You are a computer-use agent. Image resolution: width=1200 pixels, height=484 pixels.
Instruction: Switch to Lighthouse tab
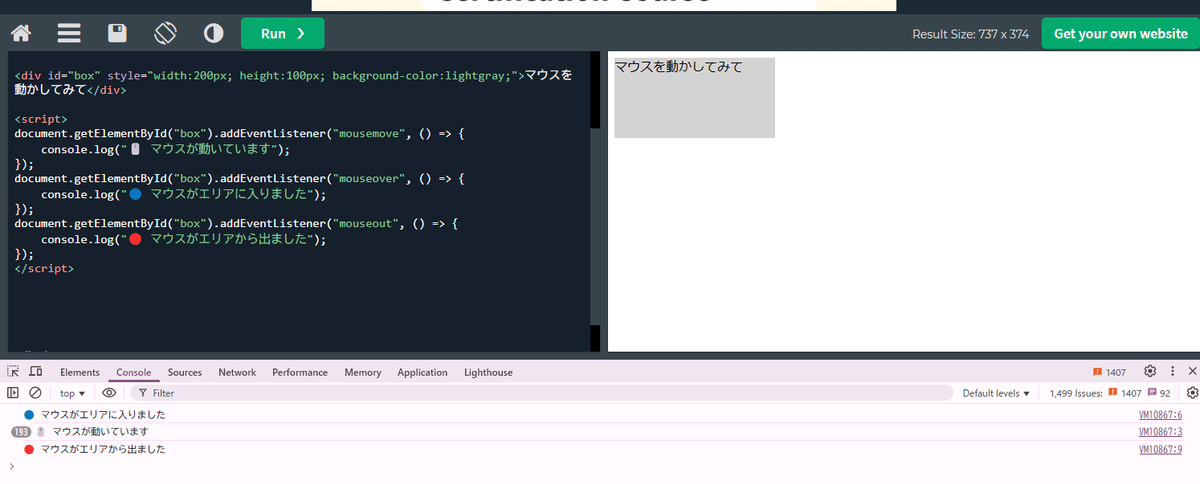tap(488, 372)
